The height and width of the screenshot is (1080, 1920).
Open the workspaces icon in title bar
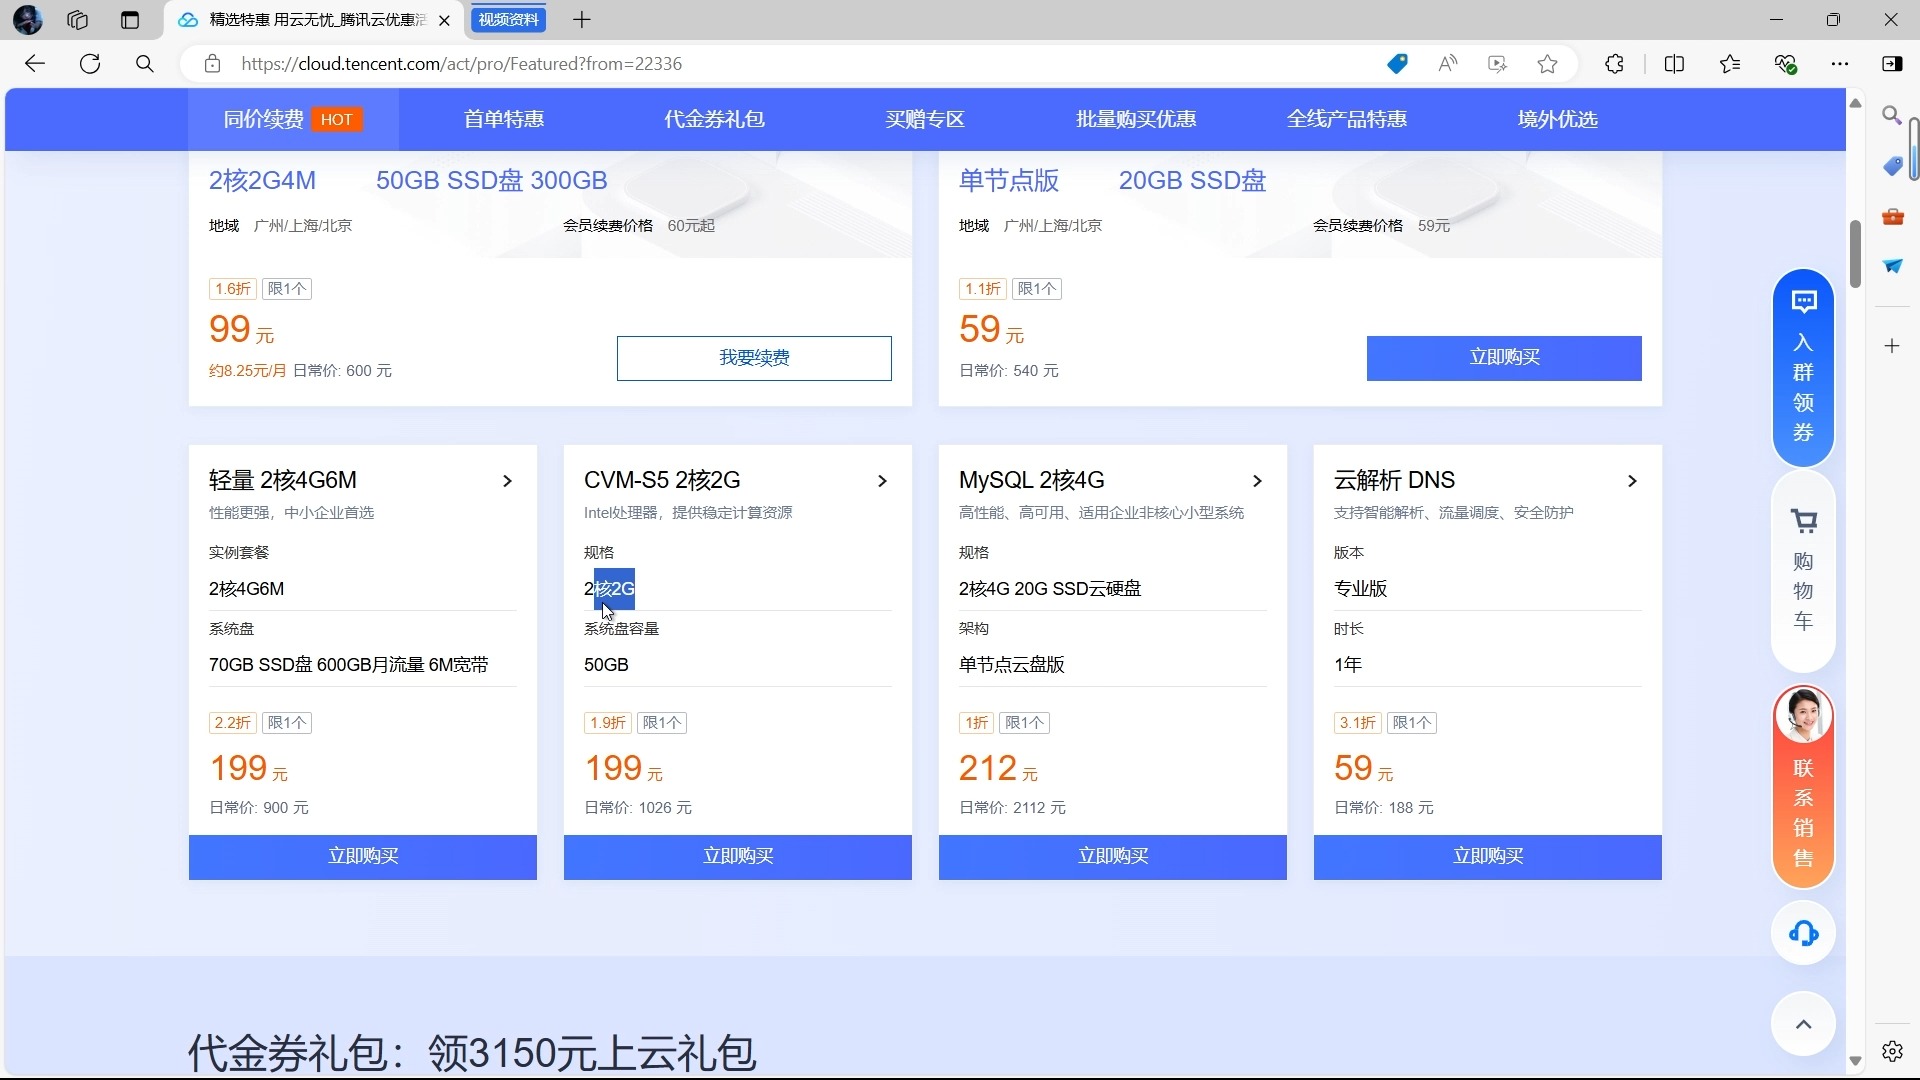click(x=77, y=19)
